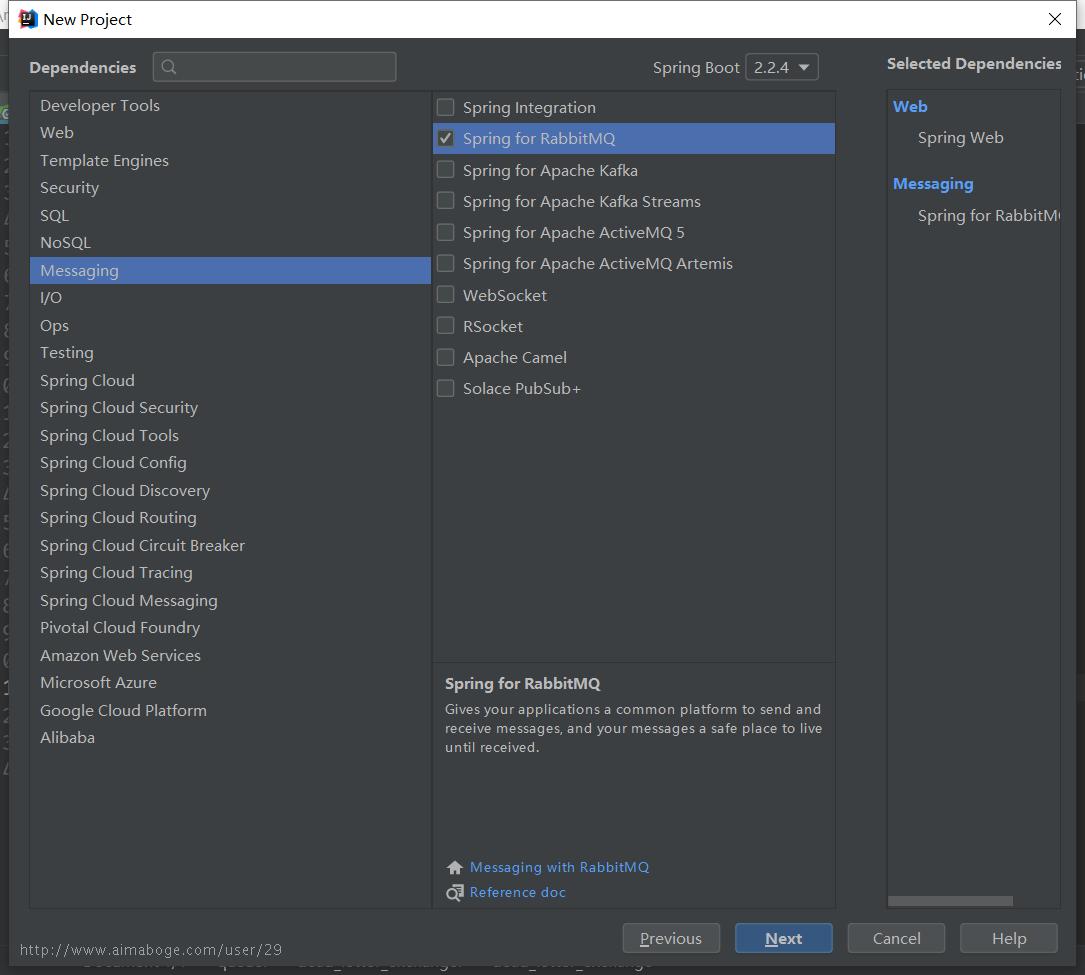Proceed with the Next button
The image size is (1085, 975).
click(x=783, y=938)
